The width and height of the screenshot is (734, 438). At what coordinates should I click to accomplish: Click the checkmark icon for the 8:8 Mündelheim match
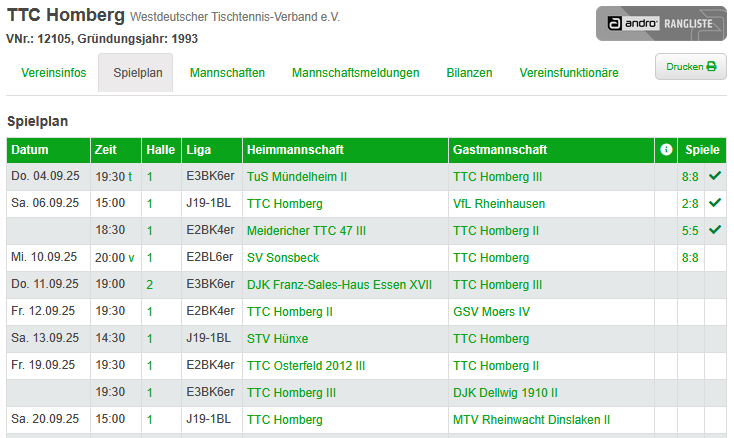click(715, 176)
